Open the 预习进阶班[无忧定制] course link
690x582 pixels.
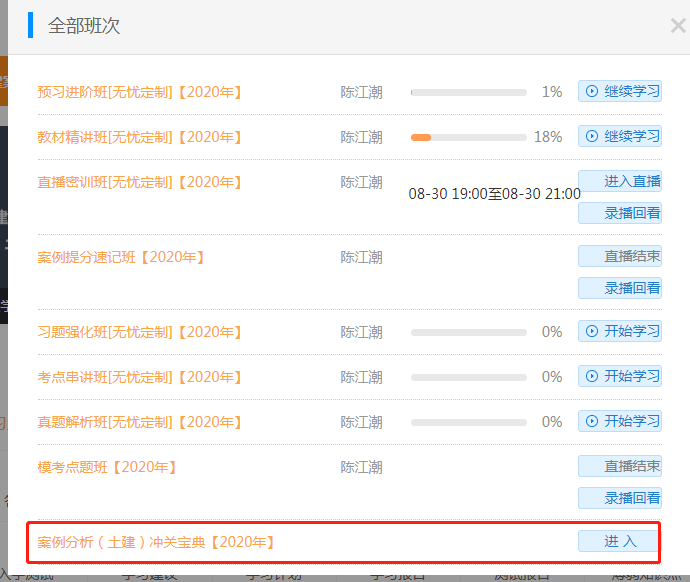140,92
